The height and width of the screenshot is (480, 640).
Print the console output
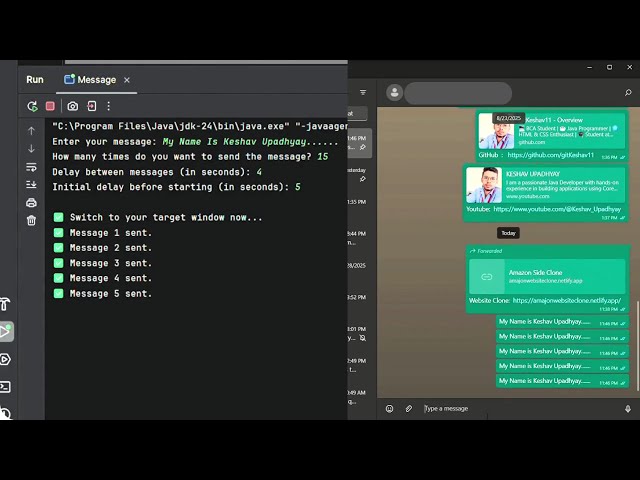(x=31, y=203)
